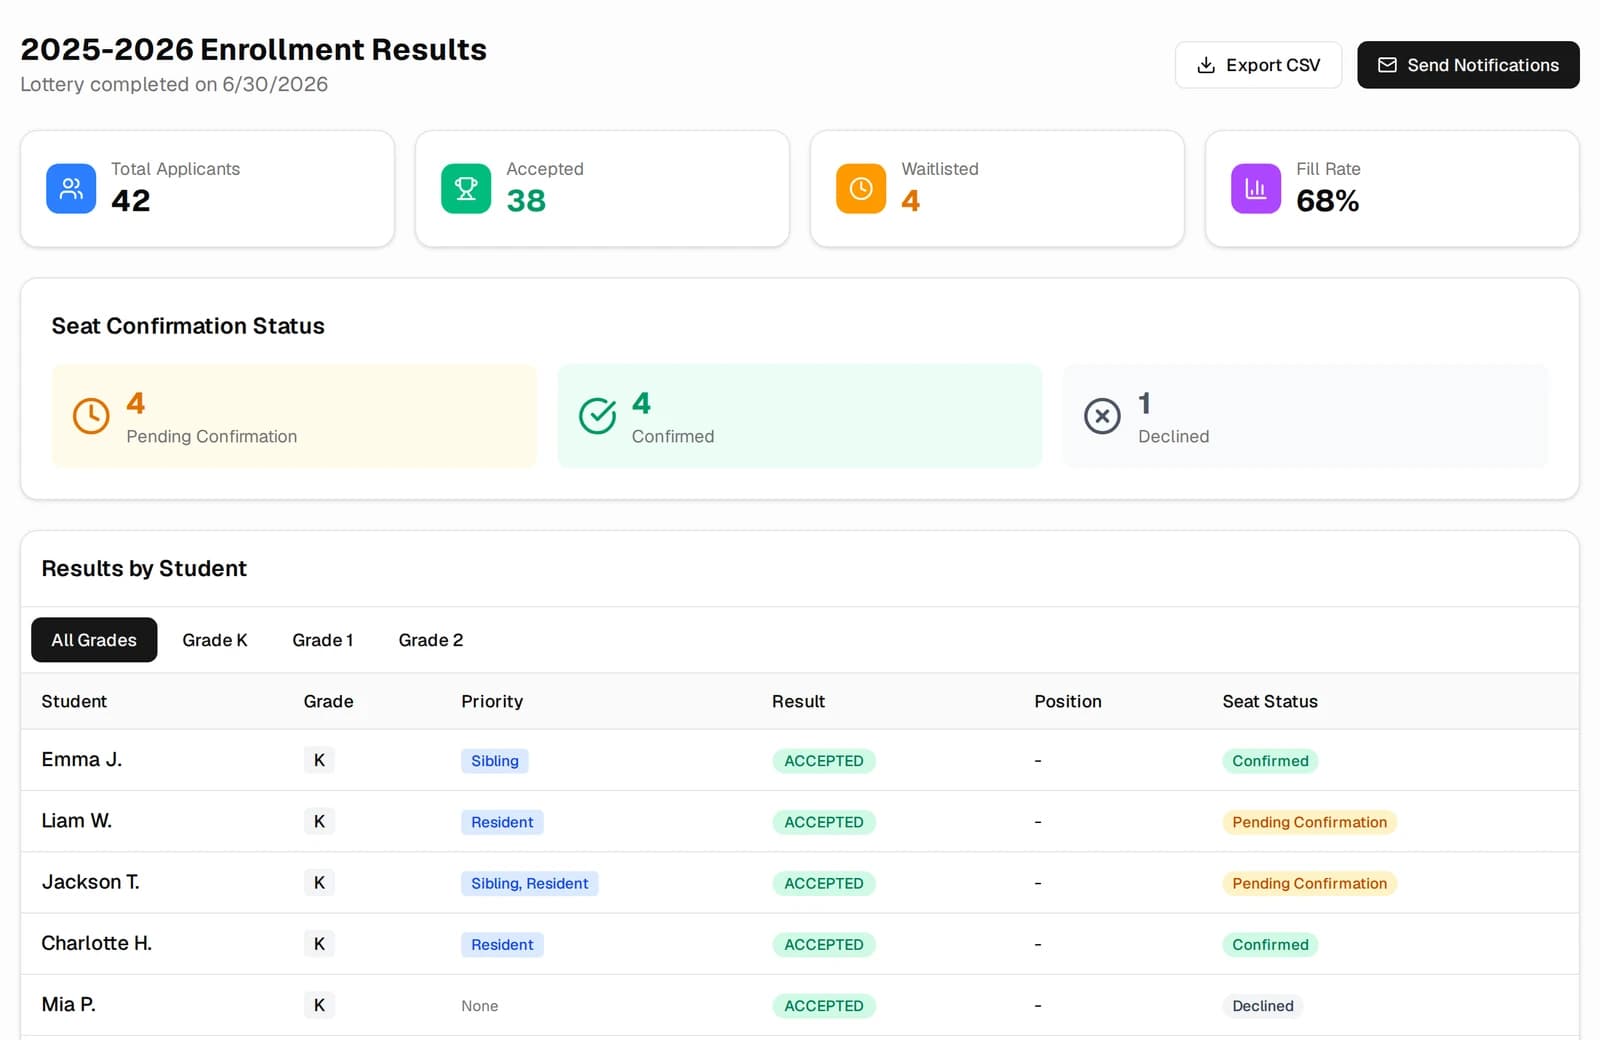Select the All Grades tab

point(94,640)
